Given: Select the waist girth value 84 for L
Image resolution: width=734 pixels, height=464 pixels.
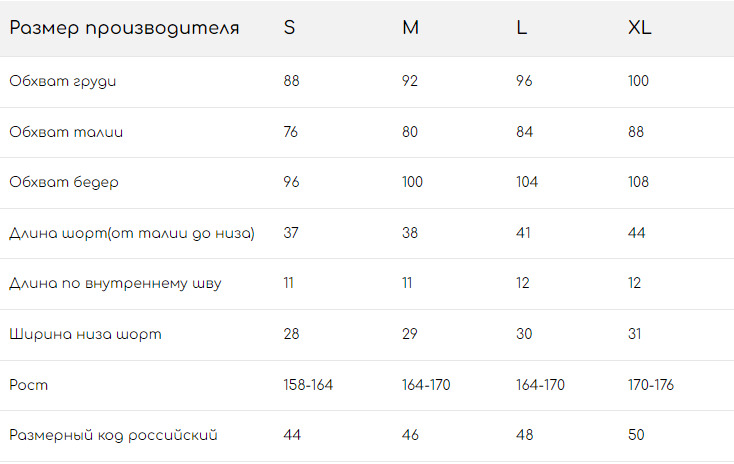Looking at the screenshot, I should [524, 132].
